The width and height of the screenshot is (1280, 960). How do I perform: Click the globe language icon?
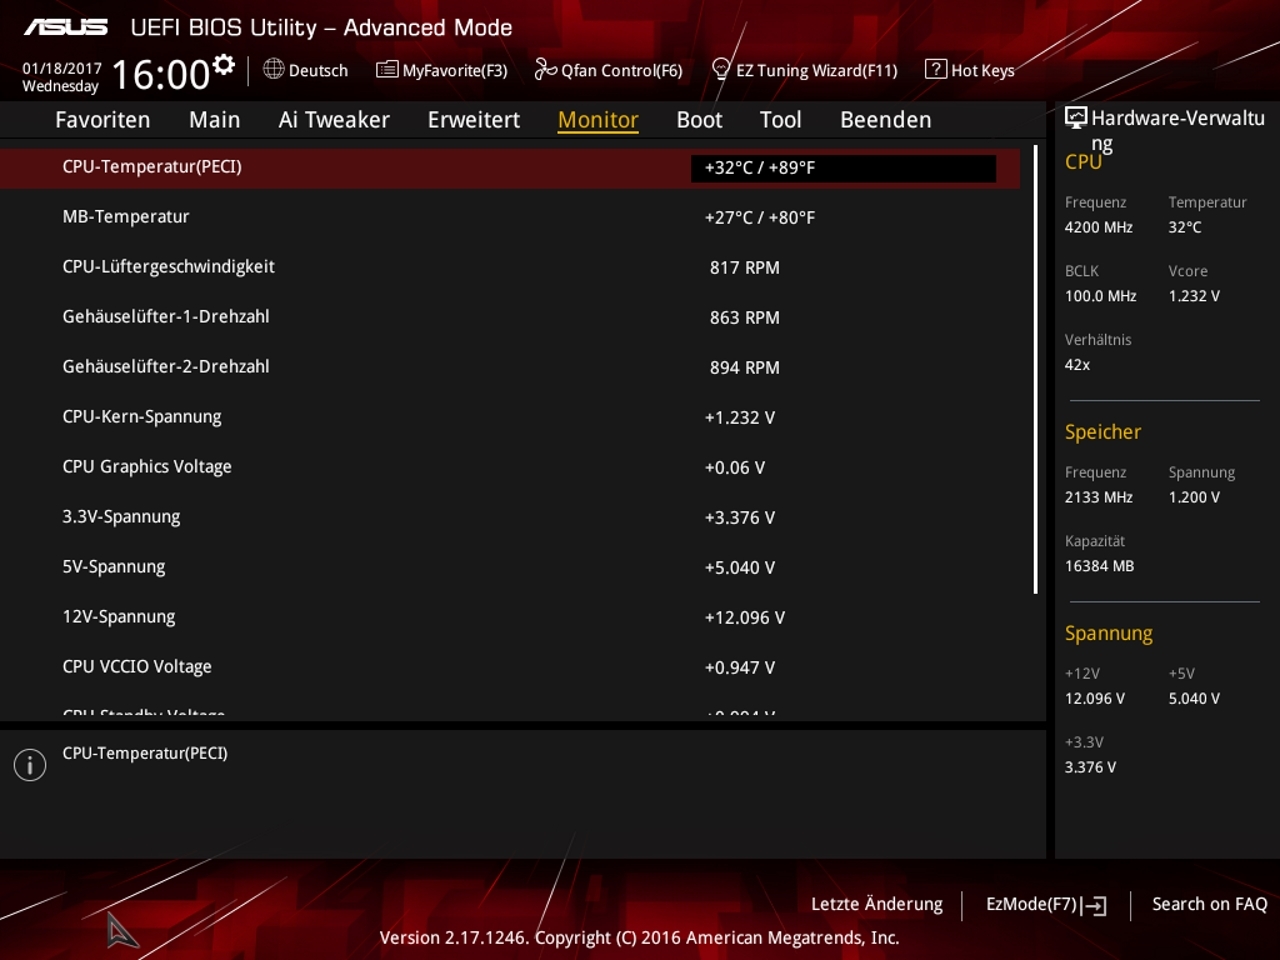[273, 69]
